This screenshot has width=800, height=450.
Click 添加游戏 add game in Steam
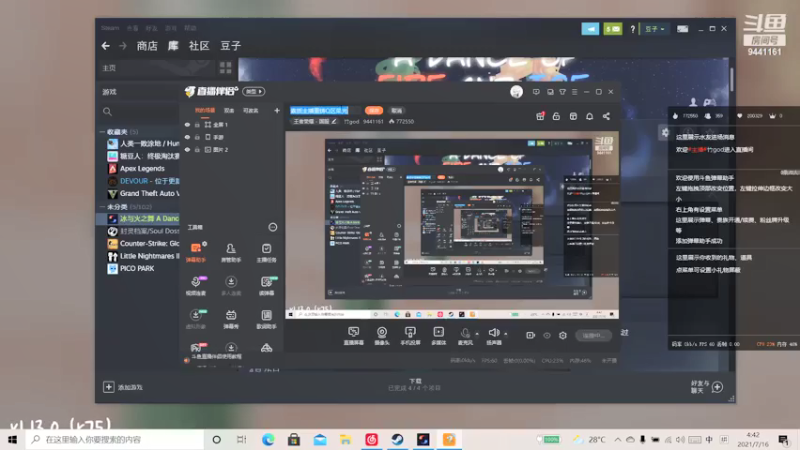[x=123, y=387]
